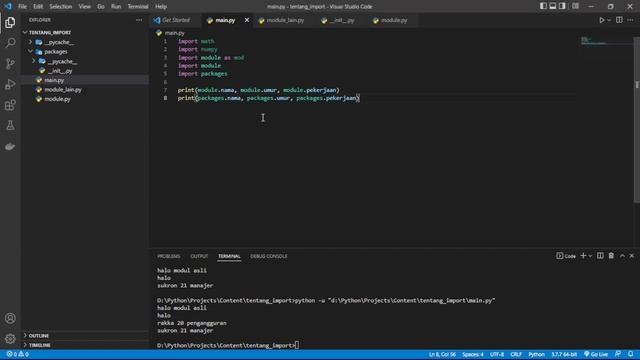Image resolution: width=640 pixels, height=360 pixels.
Task: Close the terminal panel
Action: tap(632, 256)
